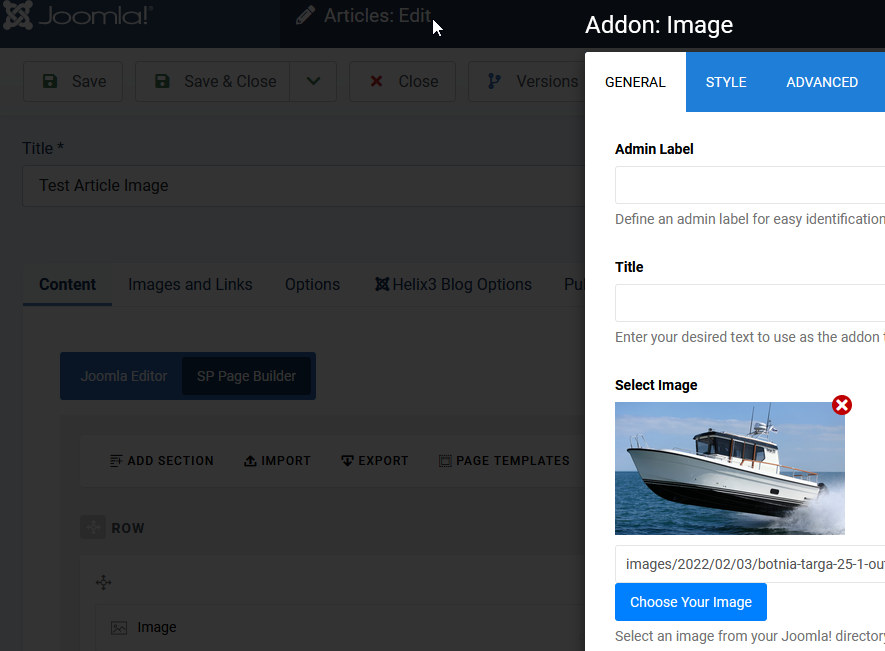Screen dimensions: 885x651
Task: Remove selected image with red X icon
Action: 842,405
